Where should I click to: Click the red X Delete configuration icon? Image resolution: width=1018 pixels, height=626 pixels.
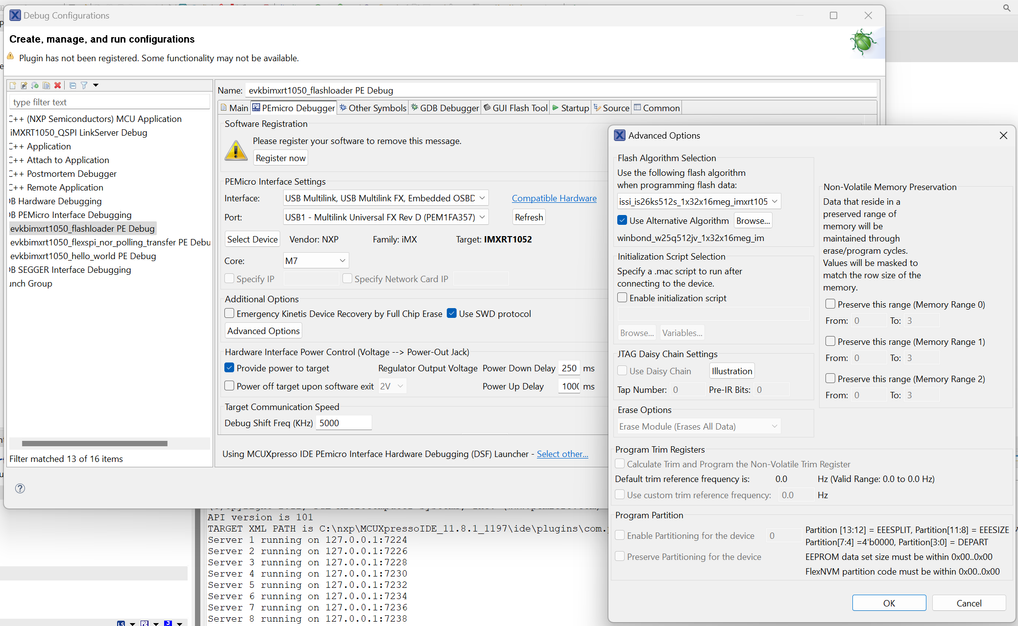57,86
